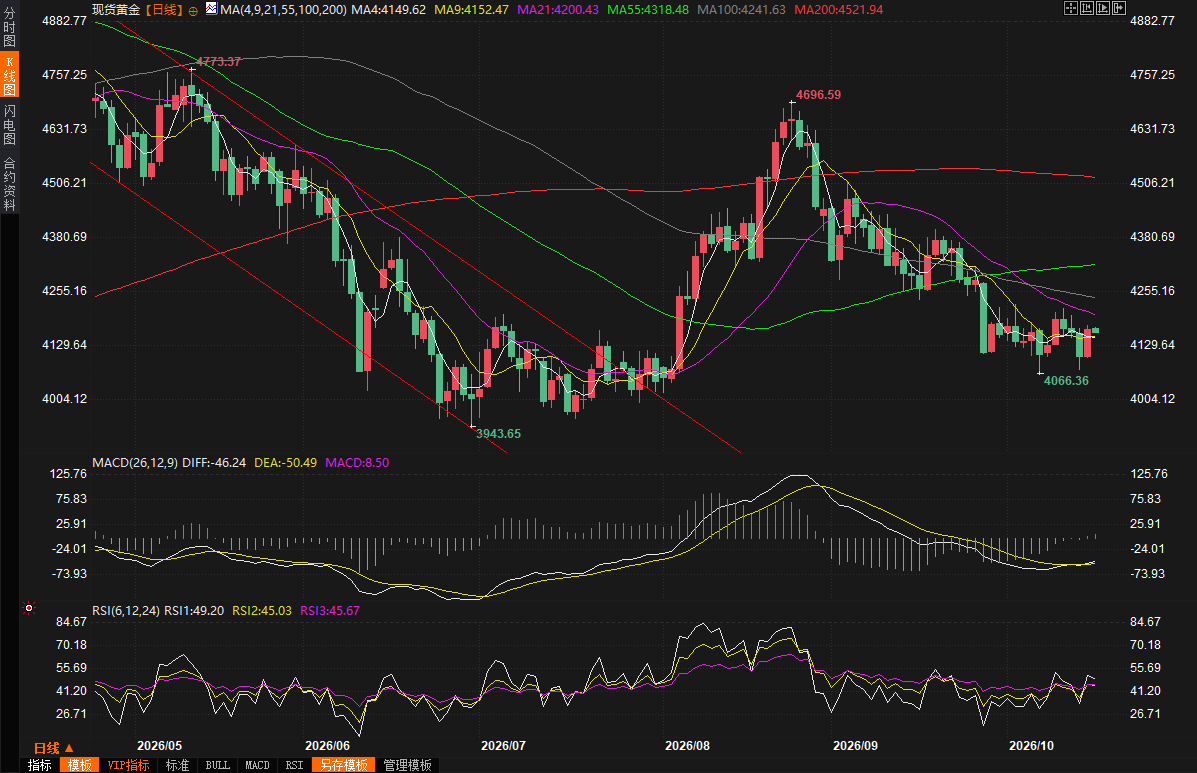Open the VIP指标 tab

128,765
